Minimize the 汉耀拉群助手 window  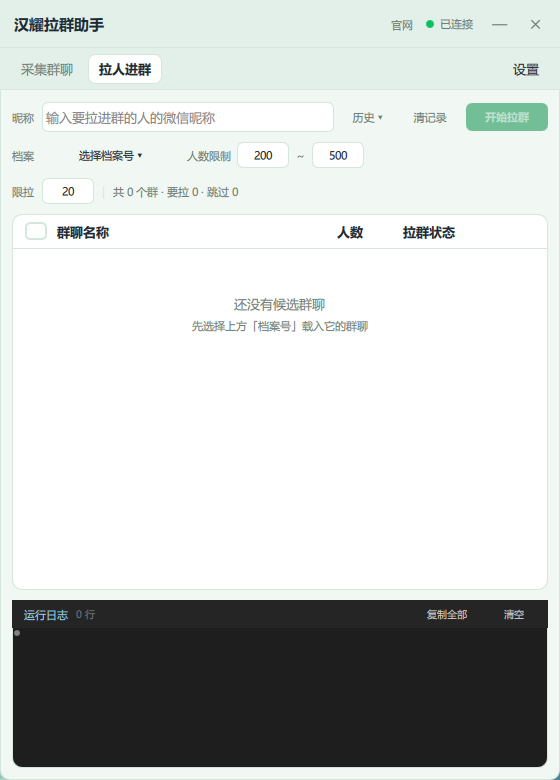[499, 24]
